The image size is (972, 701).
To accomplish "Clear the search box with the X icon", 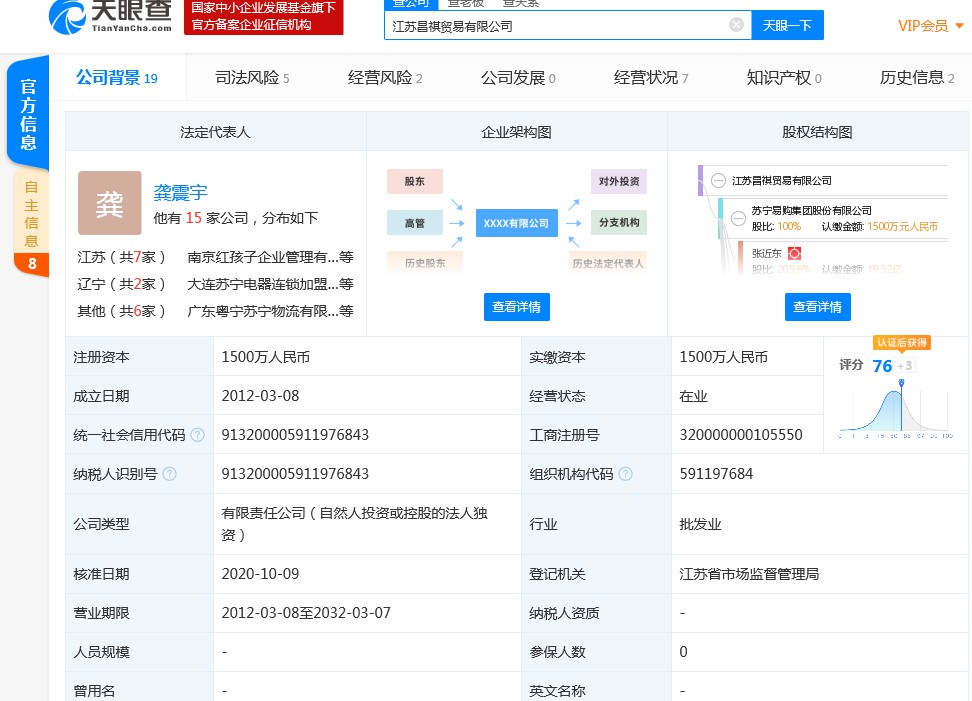I will coord(736,25).
